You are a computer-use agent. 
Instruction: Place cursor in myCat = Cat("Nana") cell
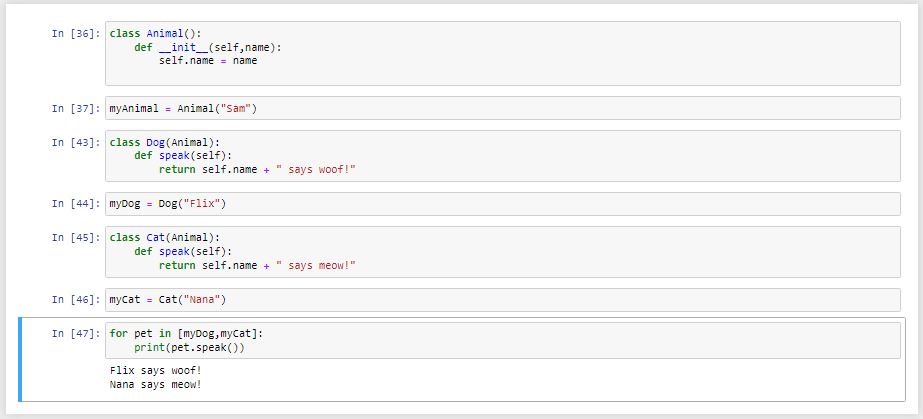500,300
